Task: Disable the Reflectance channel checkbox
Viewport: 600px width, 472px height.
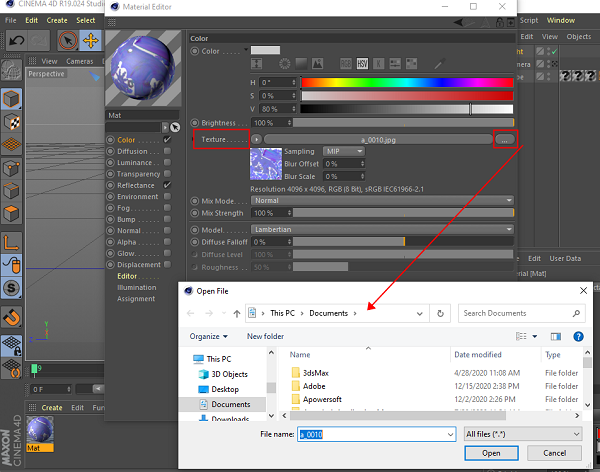Action: click(167, 185)
